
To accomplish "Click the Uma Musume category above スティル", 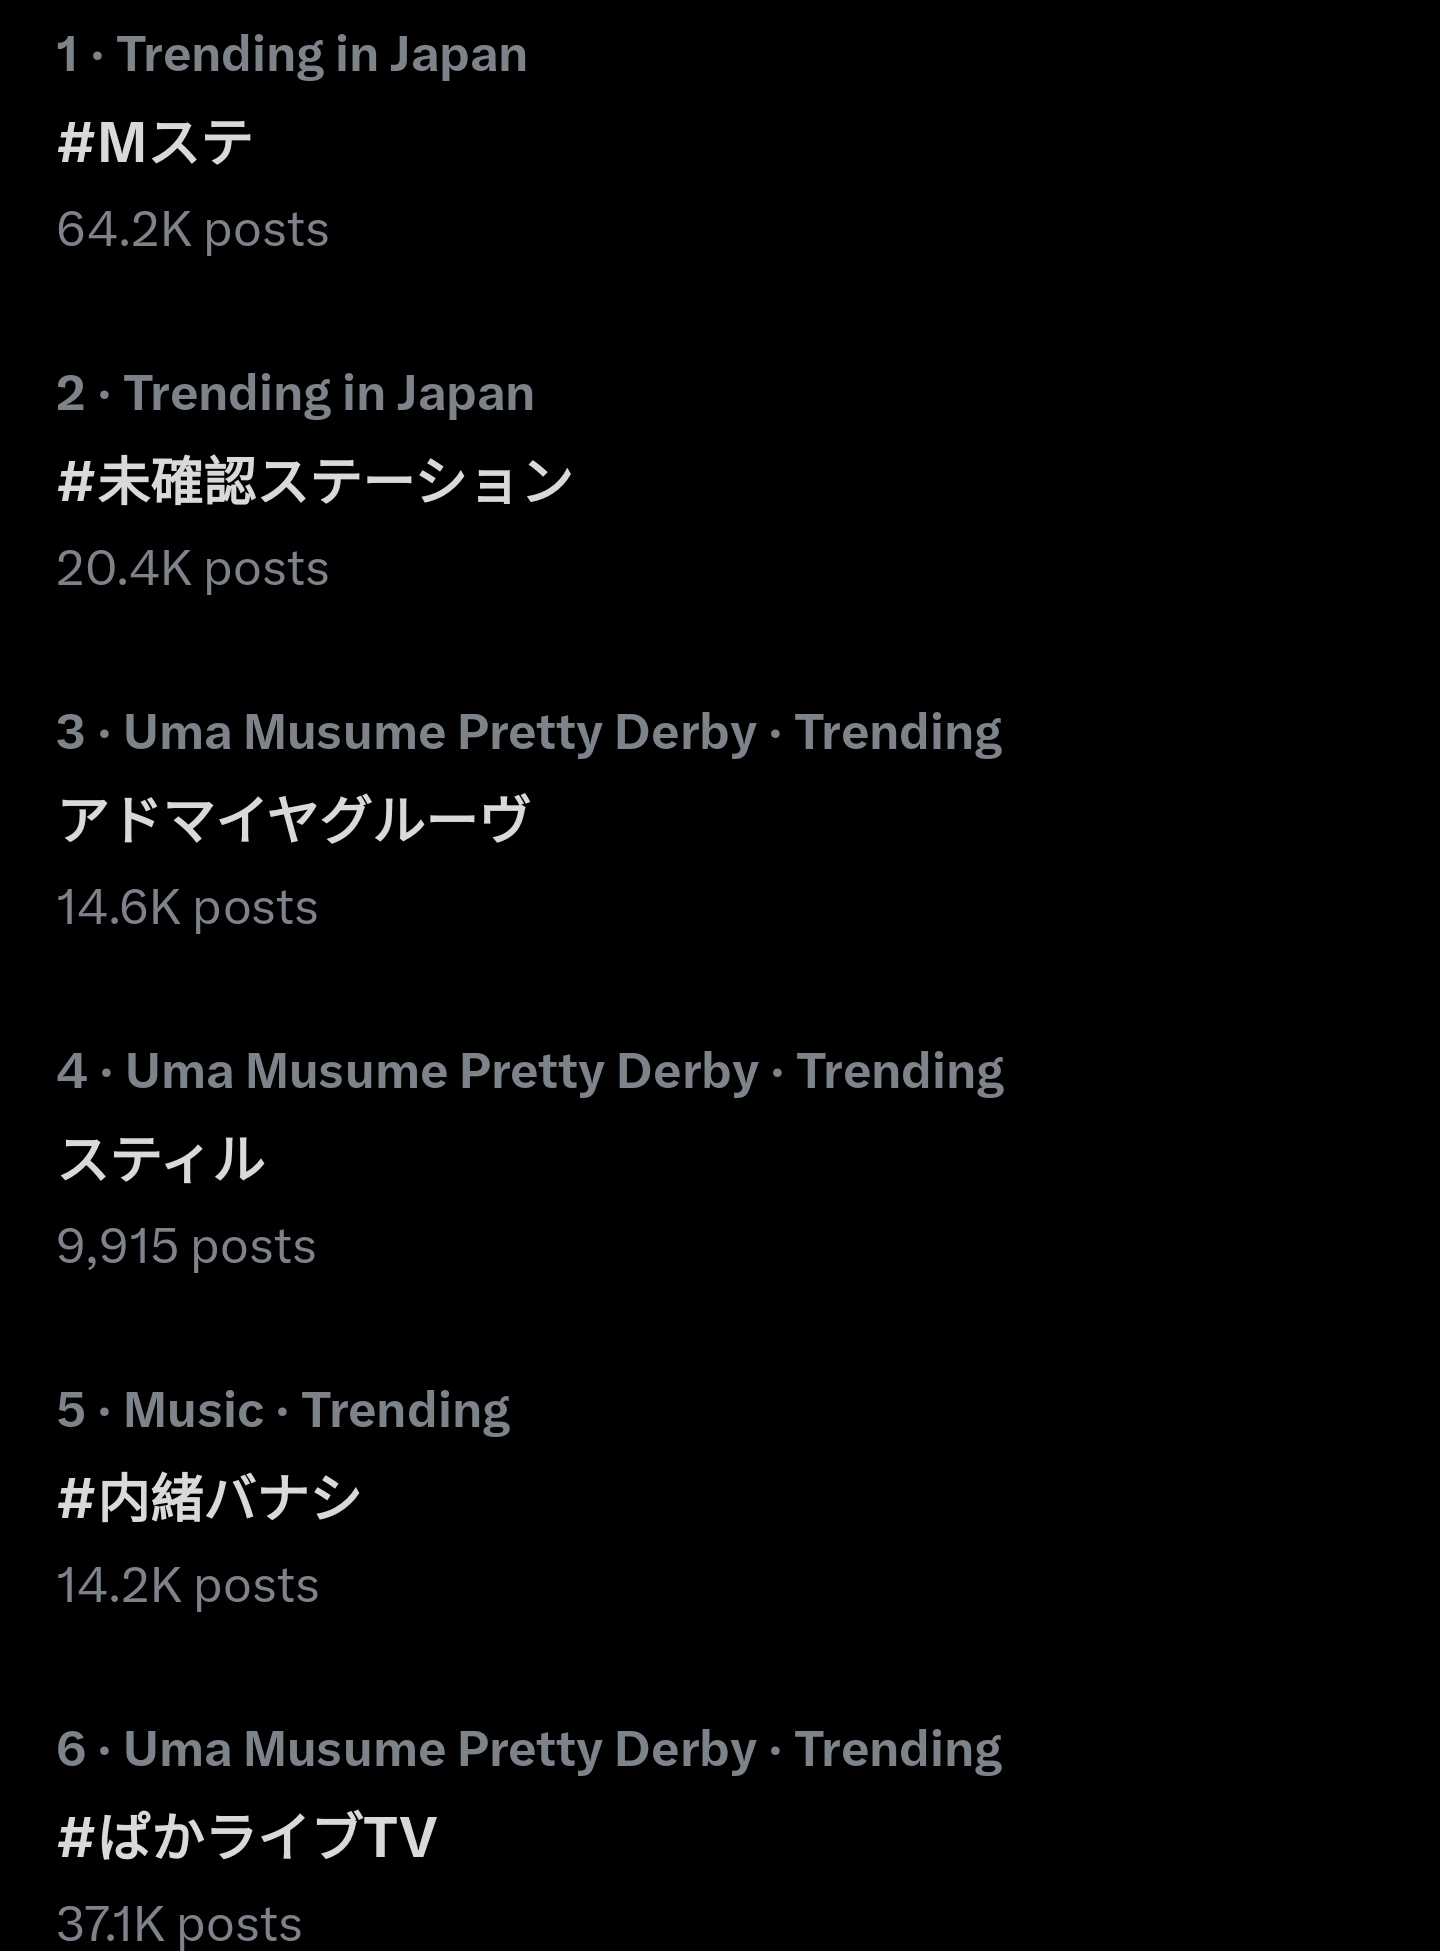I will tap(442, 1071).
